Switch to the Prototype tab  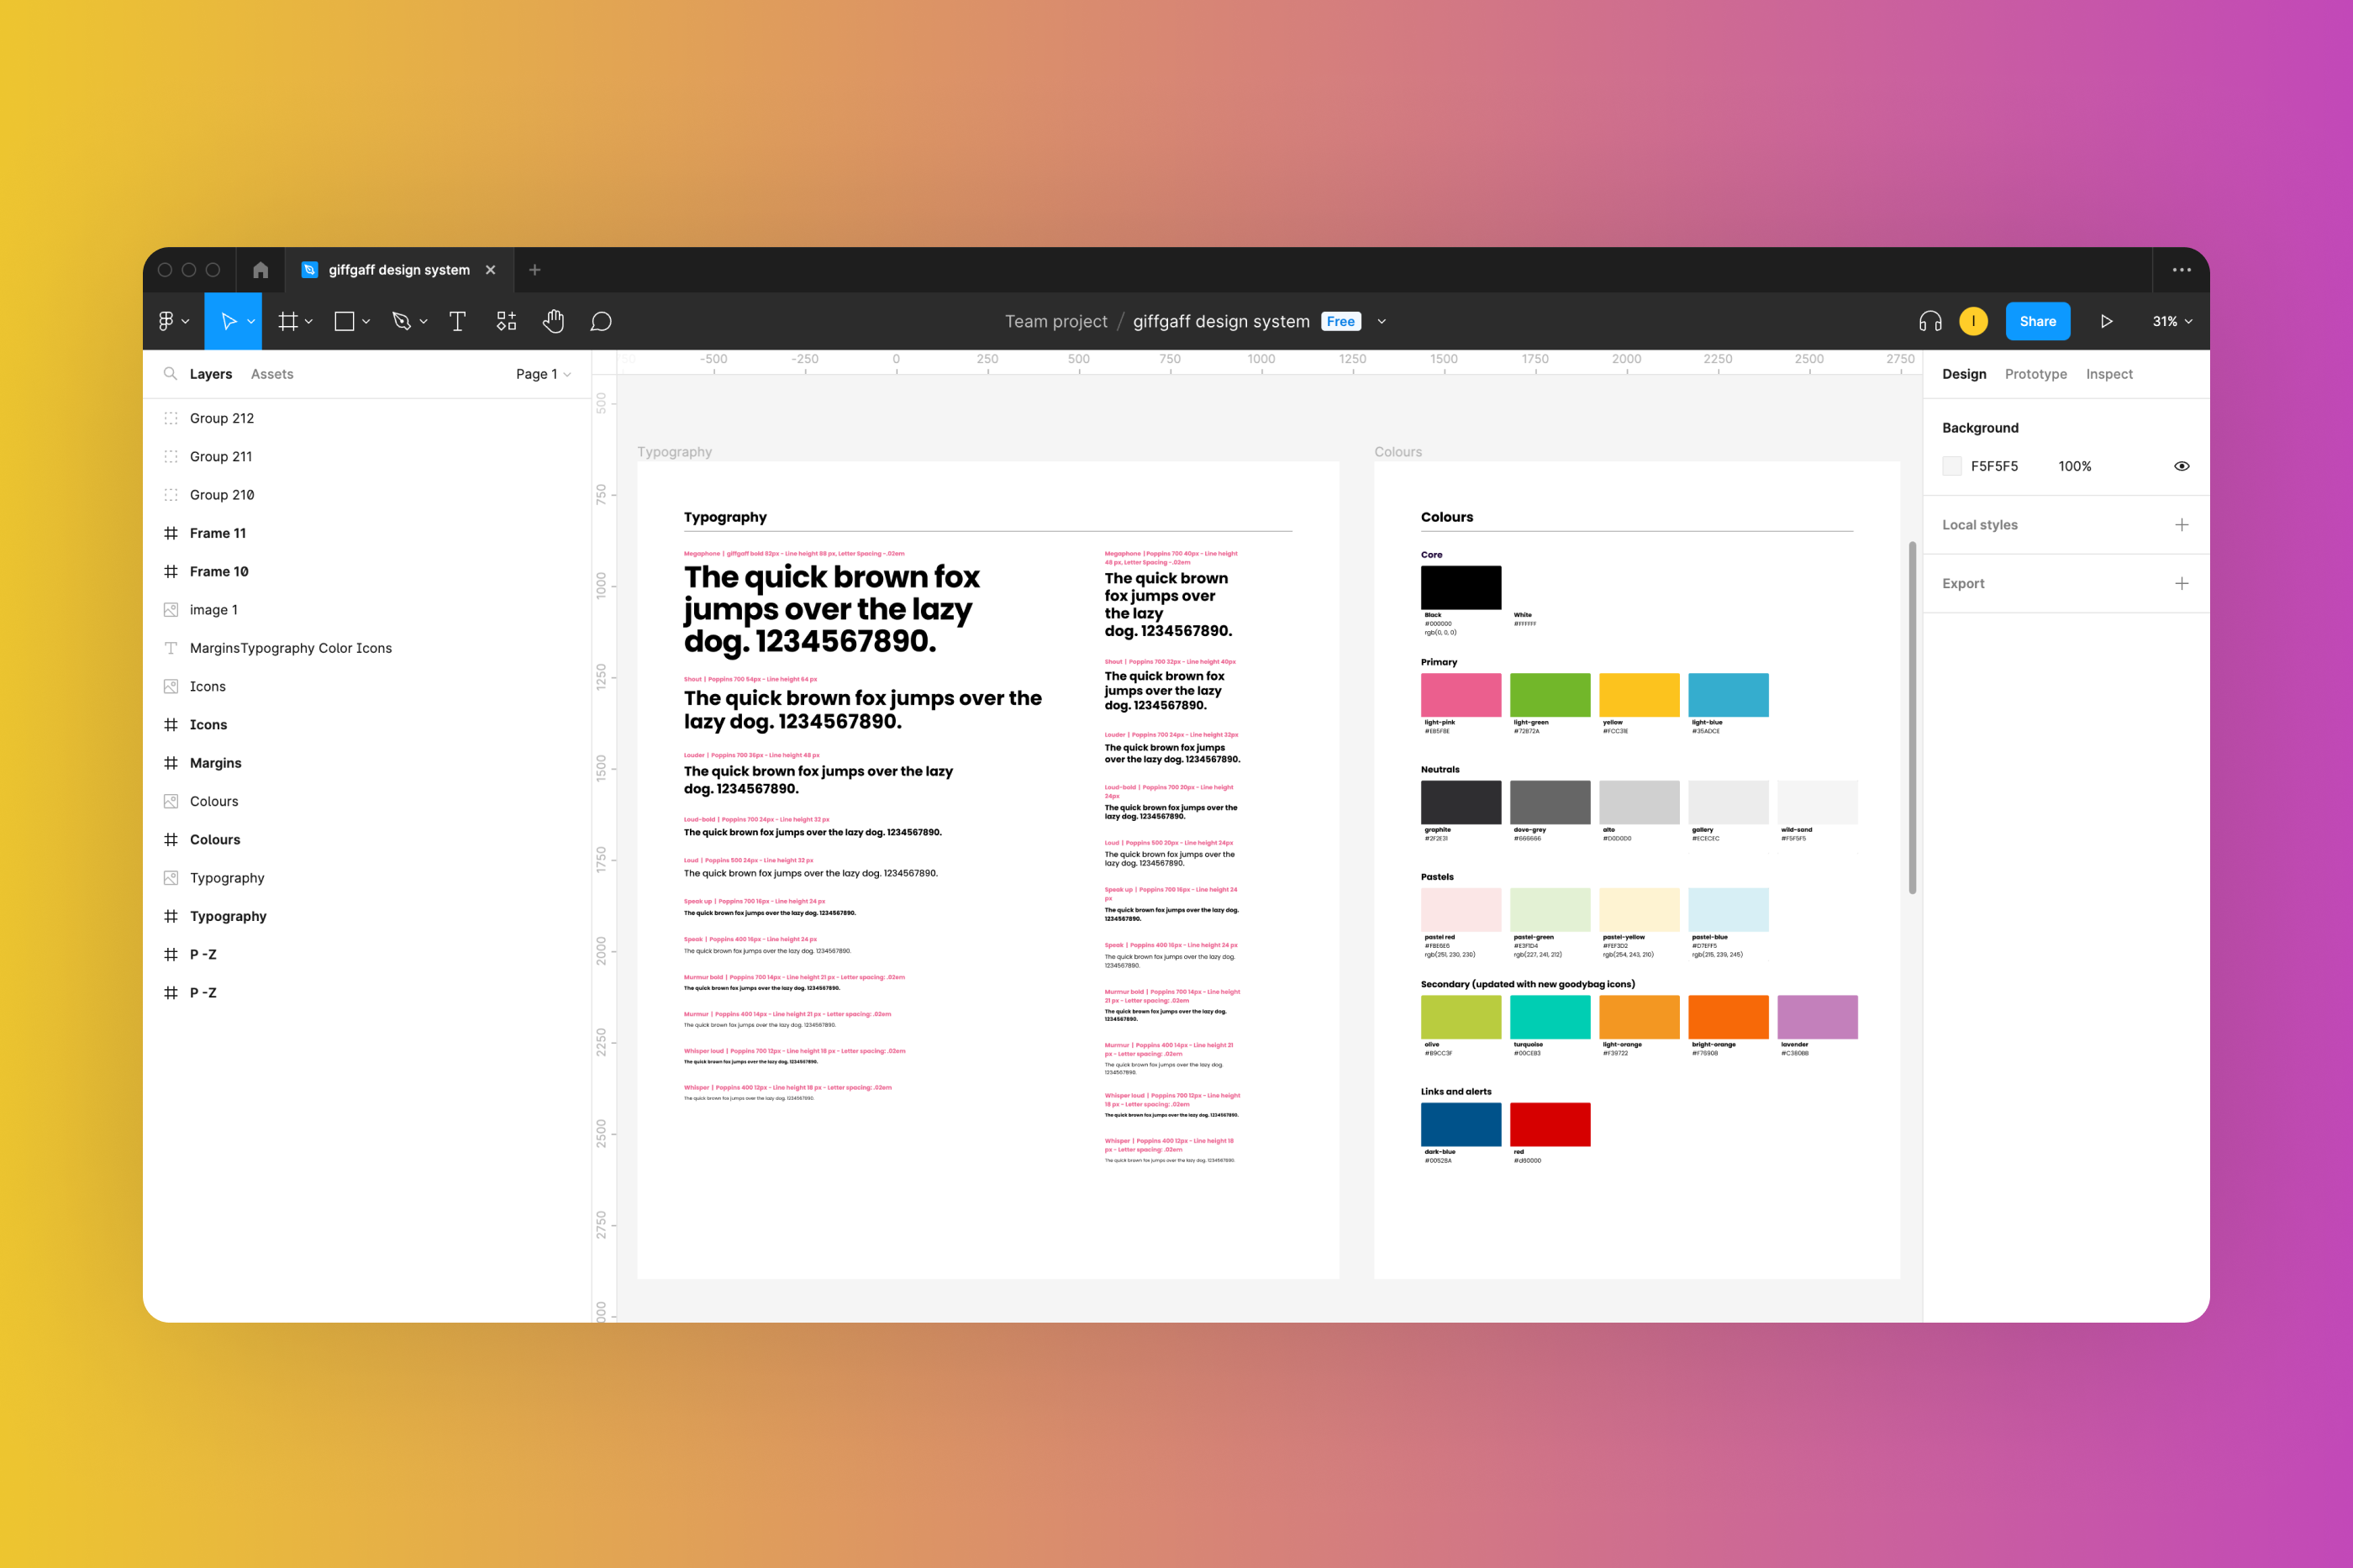click(2035, 374)
